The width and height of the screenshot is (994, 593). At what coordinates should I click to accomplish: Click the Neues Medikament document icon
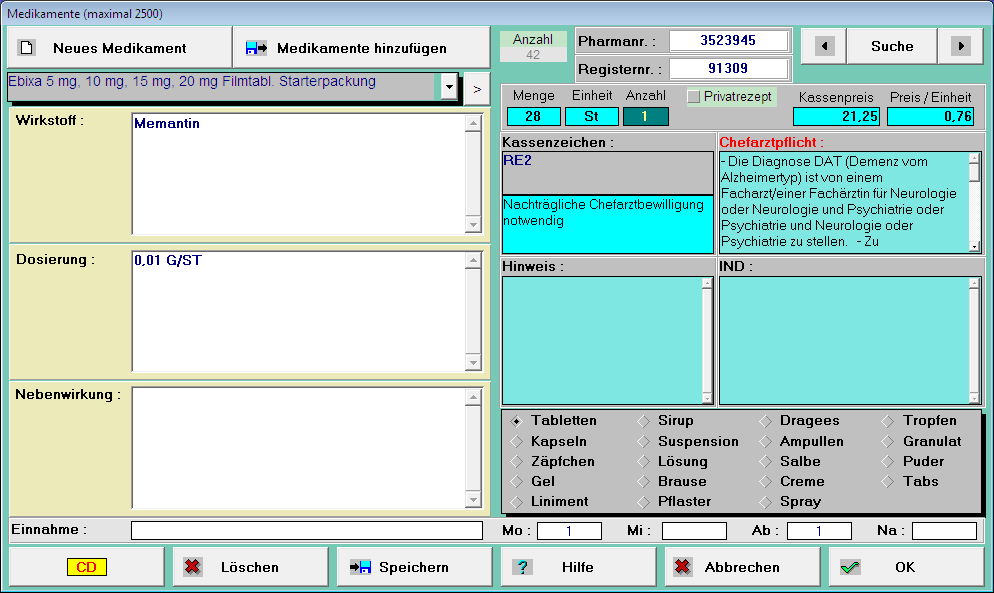pyautogui.click(x=27, y=48)
